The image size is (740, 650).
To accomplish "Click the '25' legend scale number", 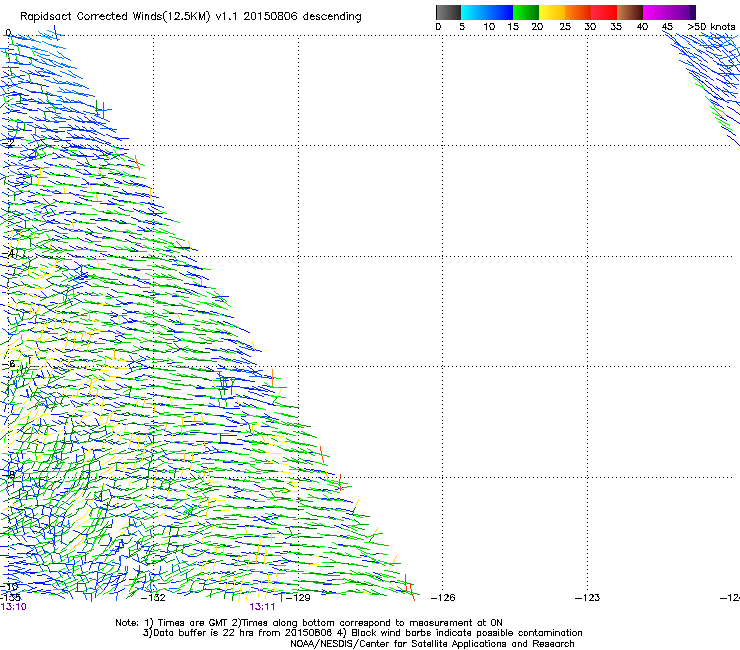I will click(565, 27).
